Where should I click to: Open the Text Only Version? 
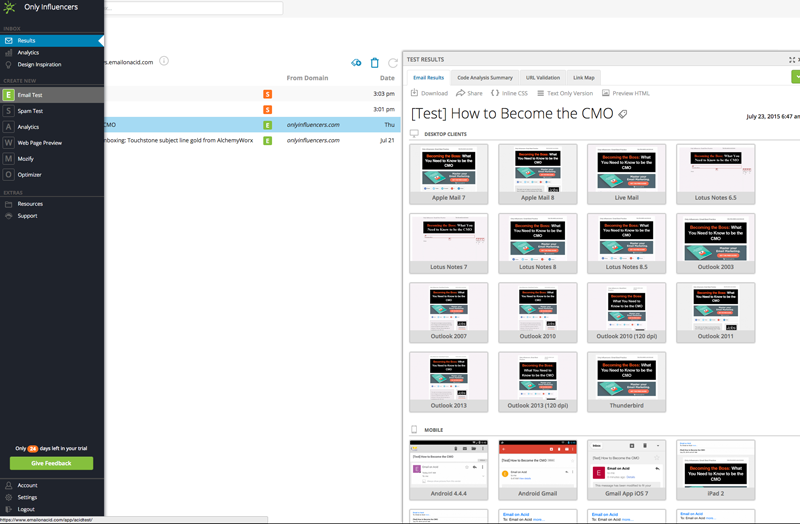click(x=565, y=93)
